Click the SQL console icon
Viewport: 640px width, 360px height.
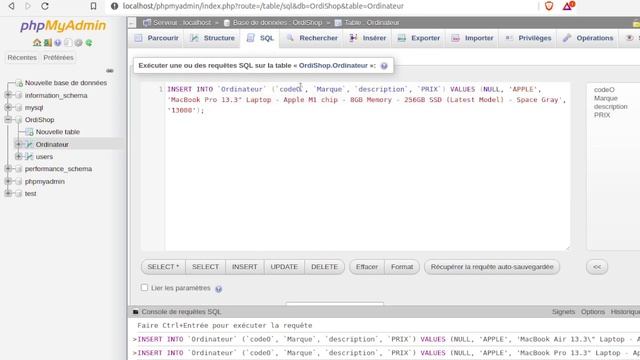pyautogui.click(x=136, y=312)
